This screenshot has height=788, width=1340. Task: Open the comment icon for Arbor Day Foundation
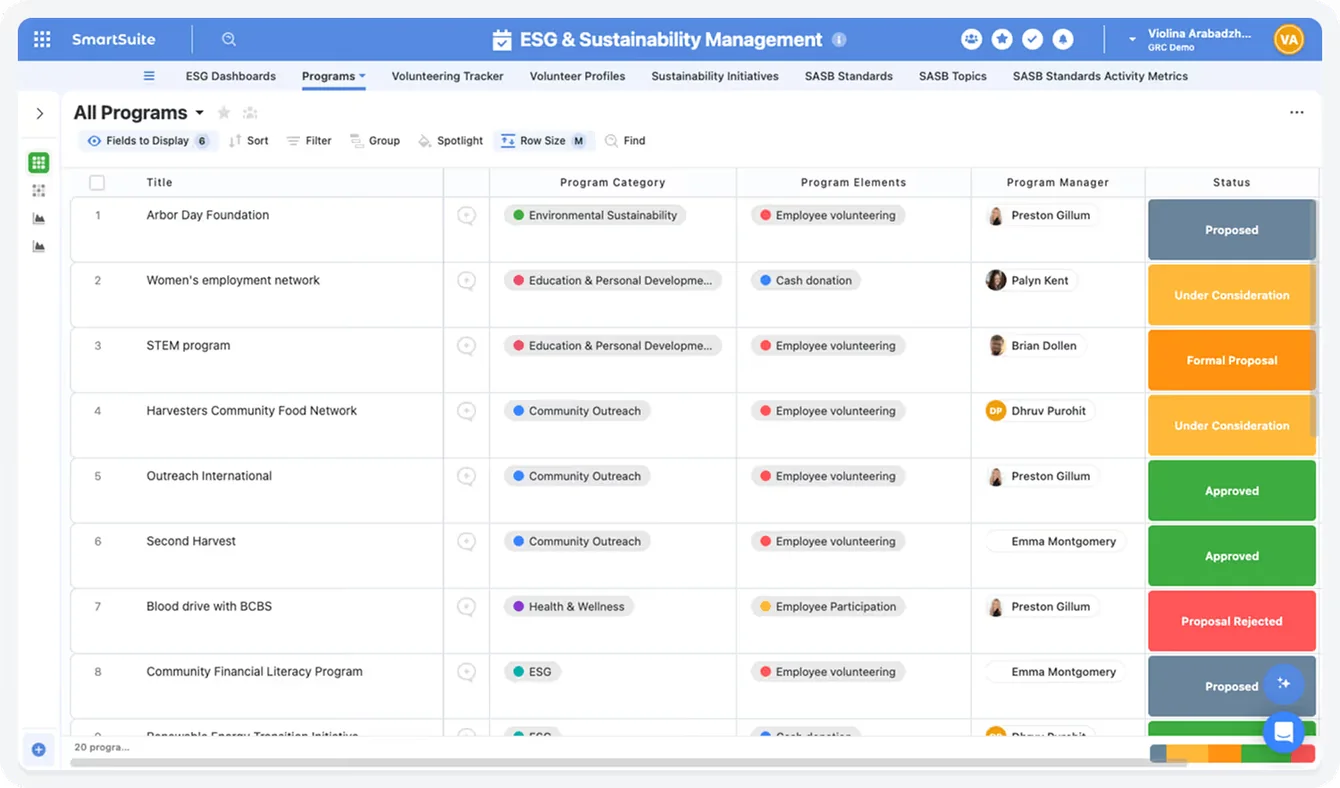coord(466,215)
